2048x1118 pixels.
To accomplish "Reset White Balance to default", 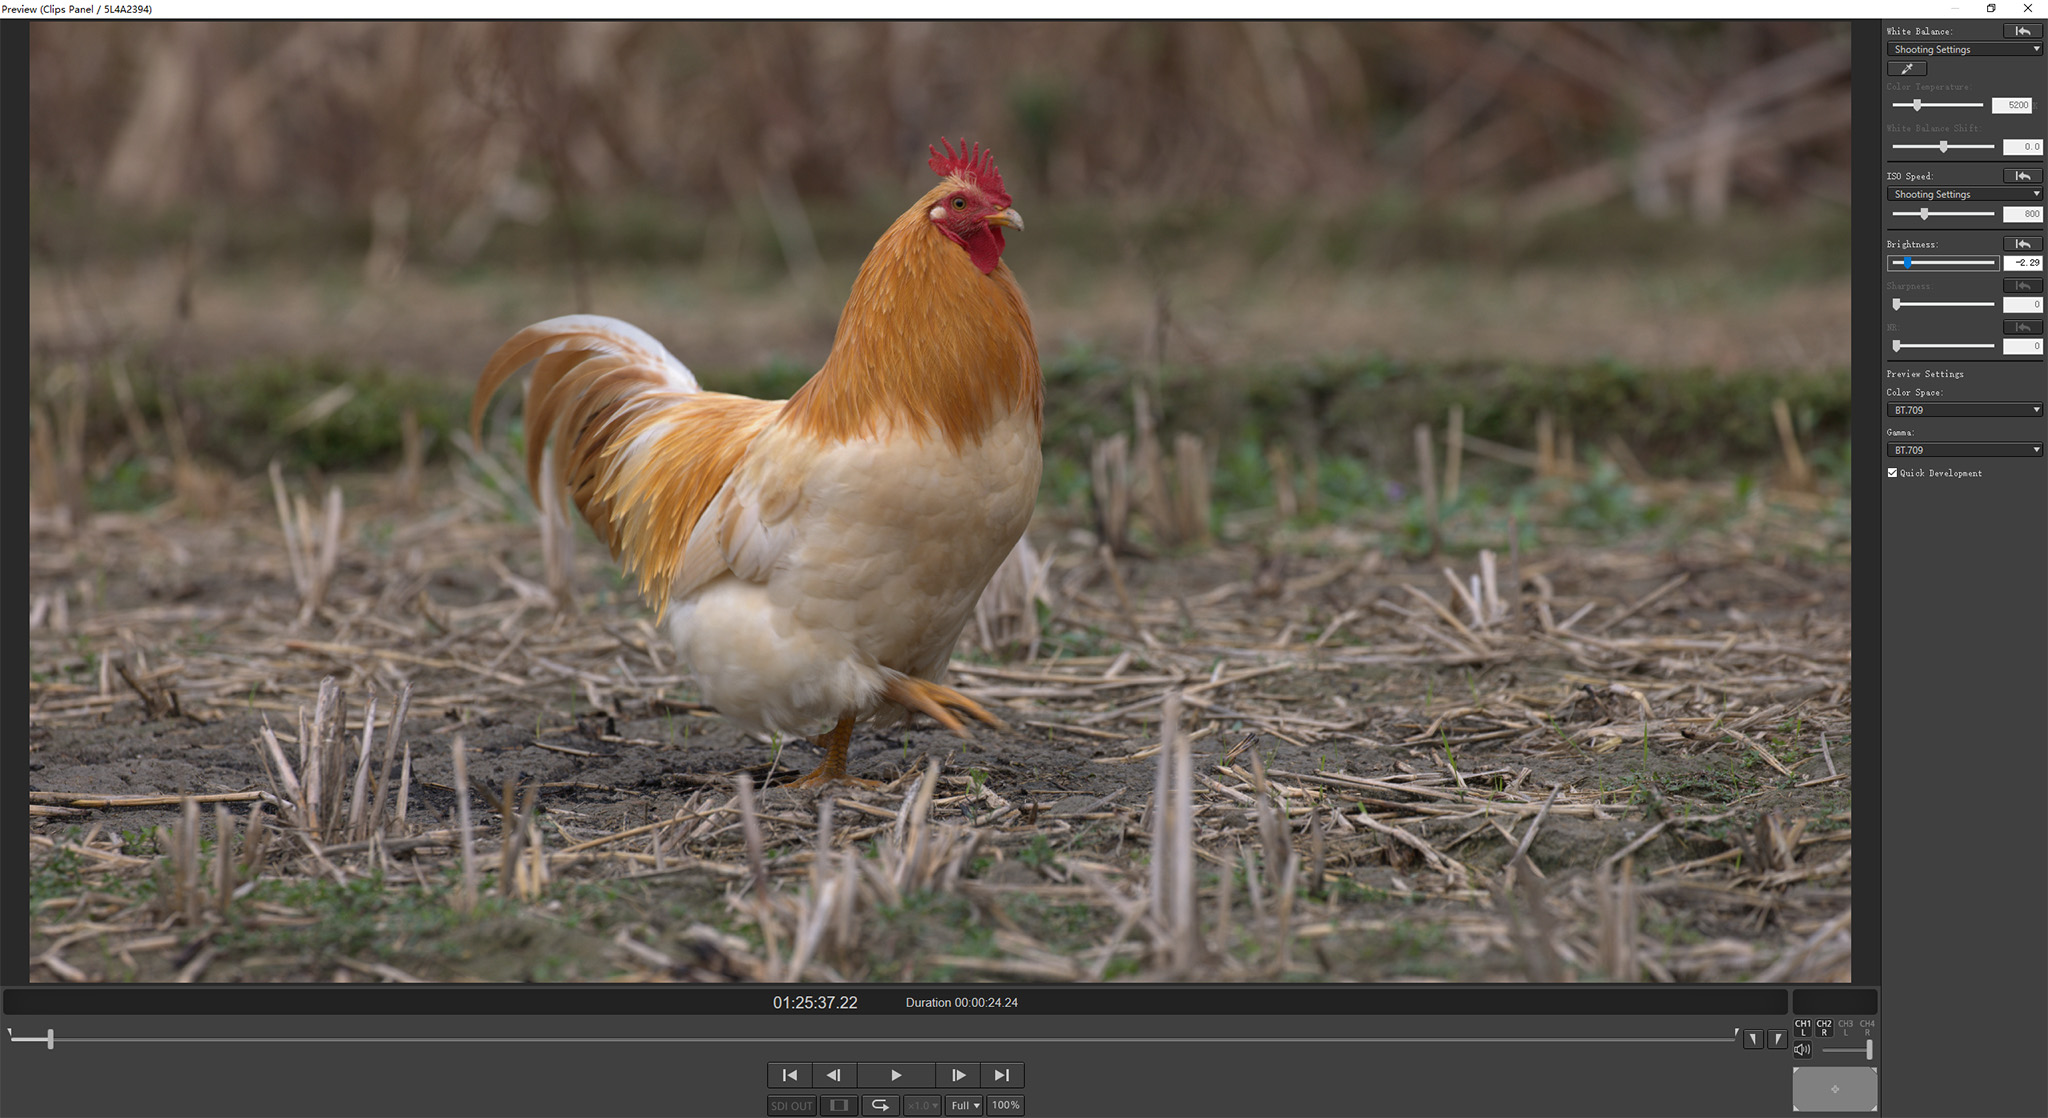I will (x=2022, y=31).
